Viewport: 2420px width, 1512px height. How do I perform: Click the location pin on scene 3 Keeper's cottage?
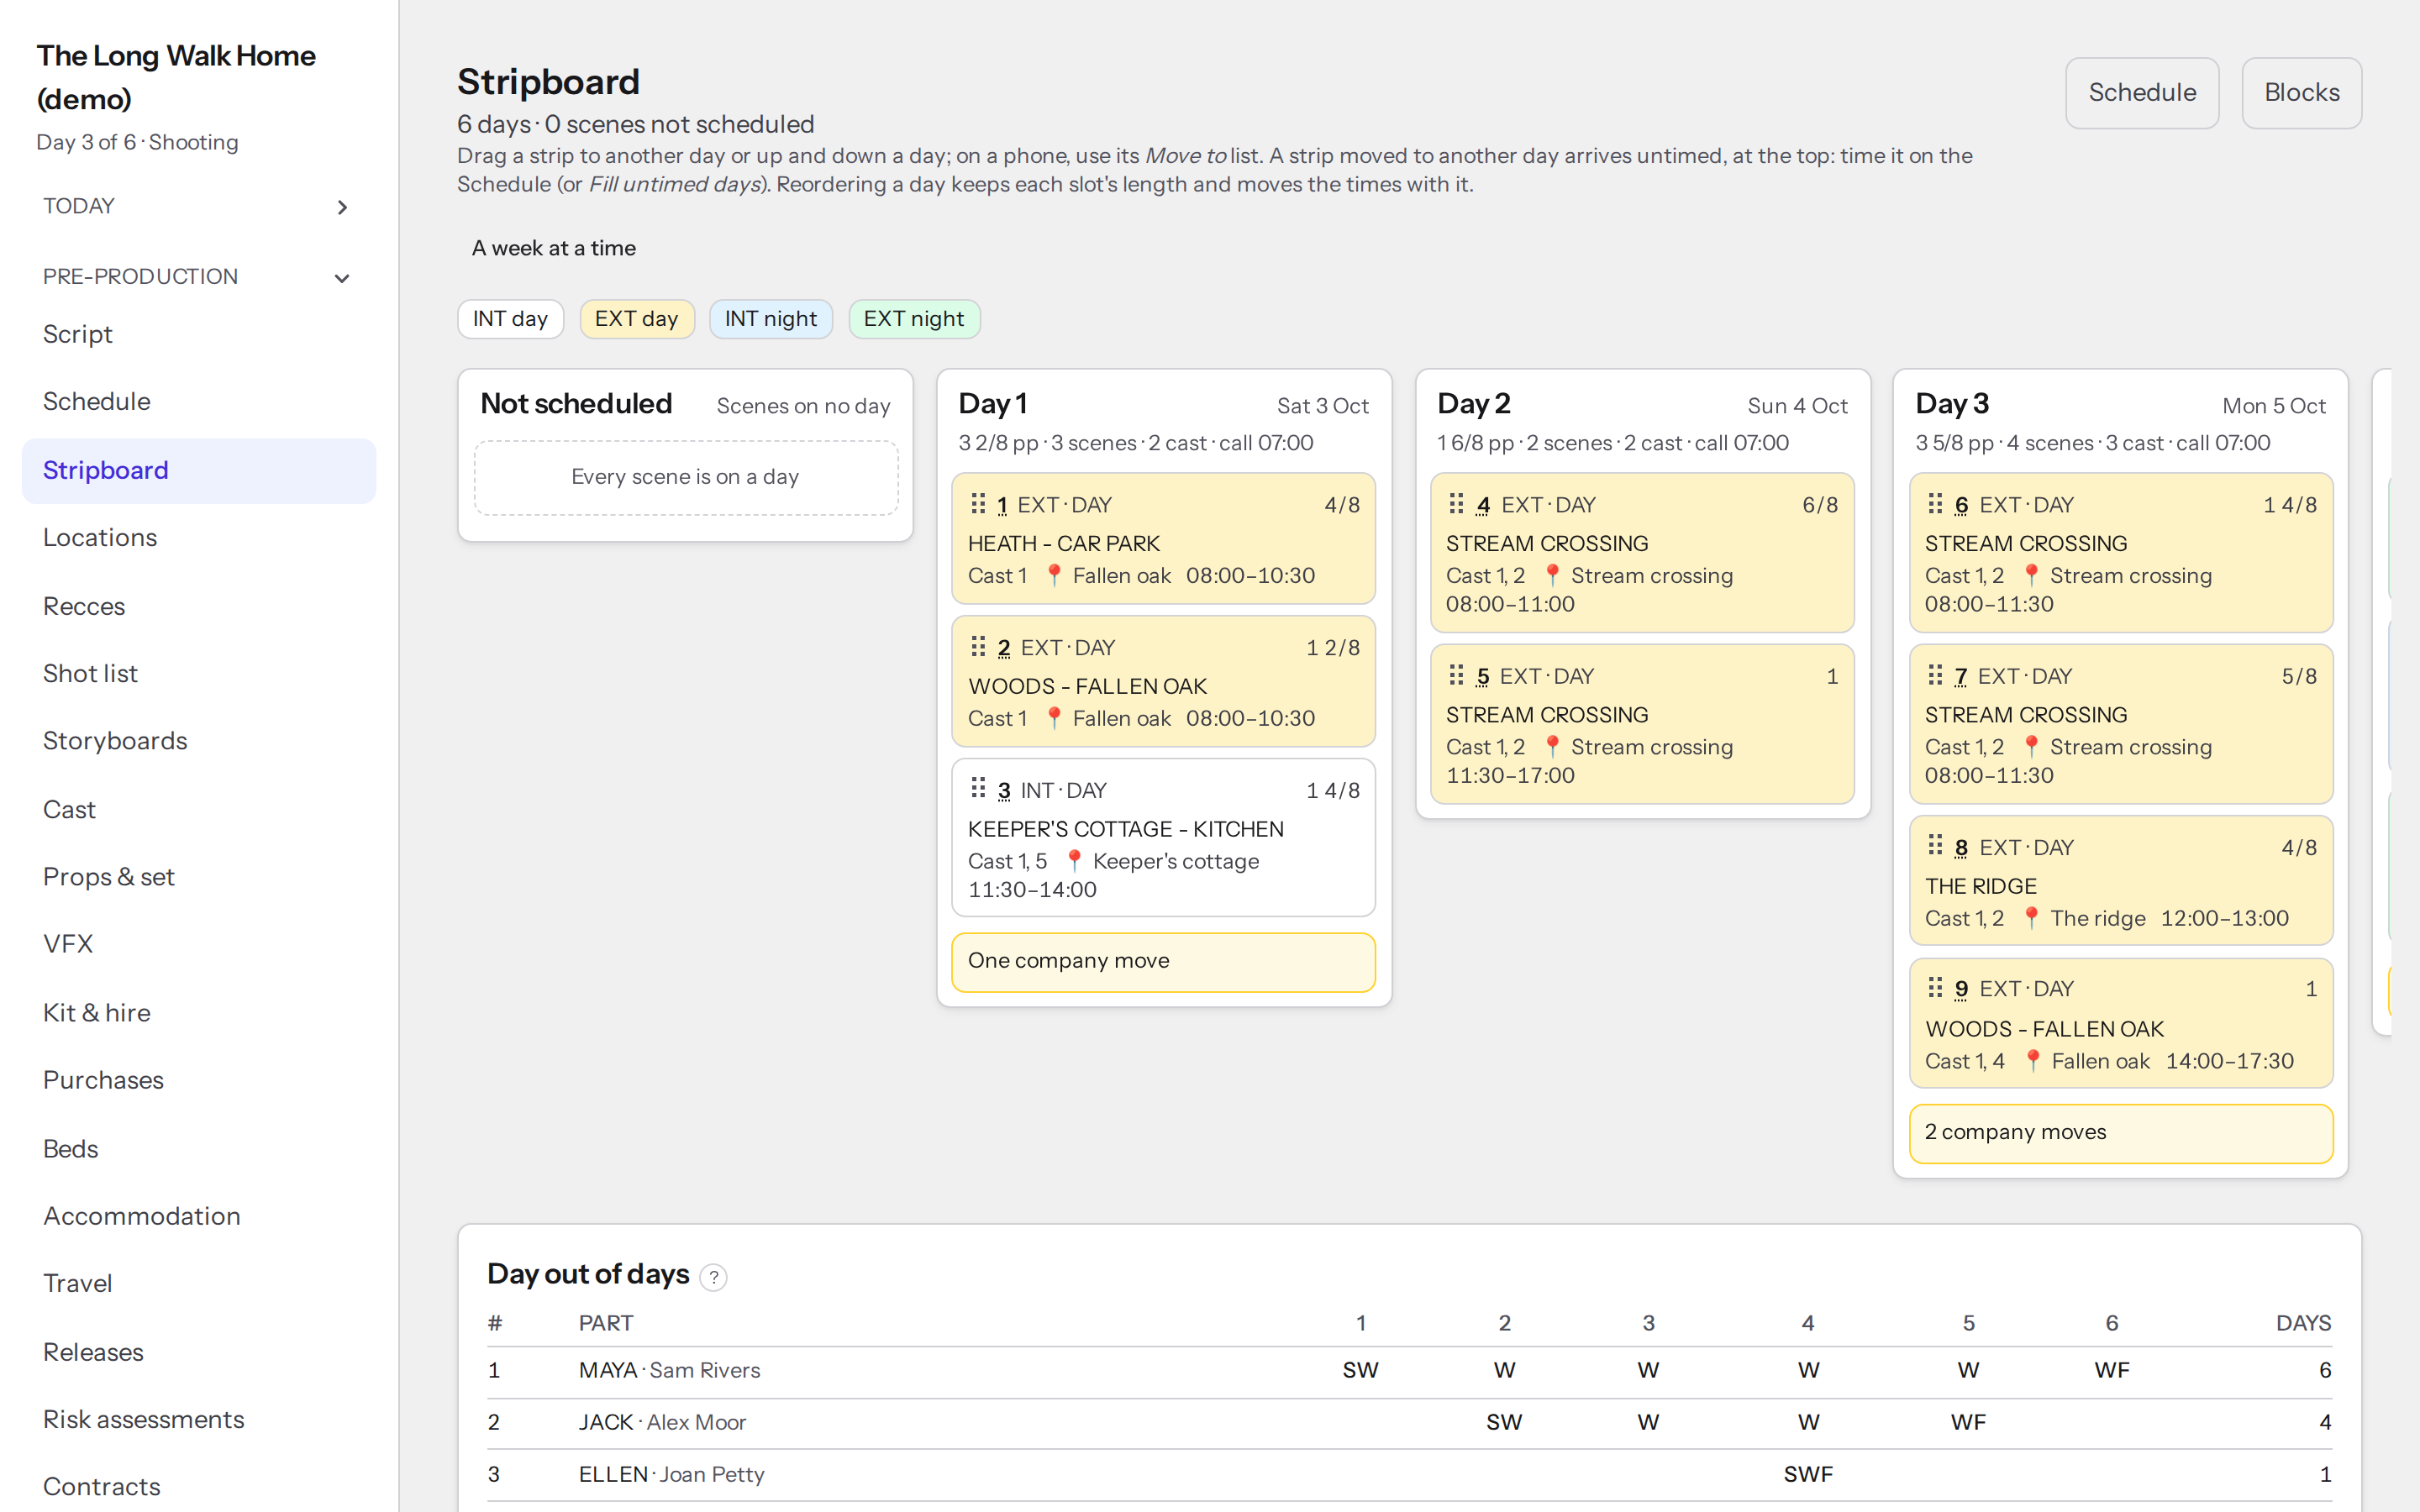pyautogui.click(x=1074, y=861)
